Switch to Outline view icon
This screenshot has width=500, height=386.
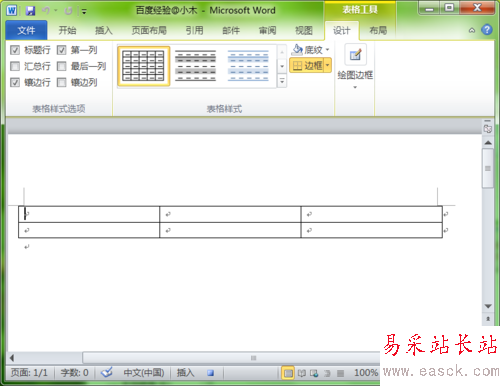pos(327,373)
